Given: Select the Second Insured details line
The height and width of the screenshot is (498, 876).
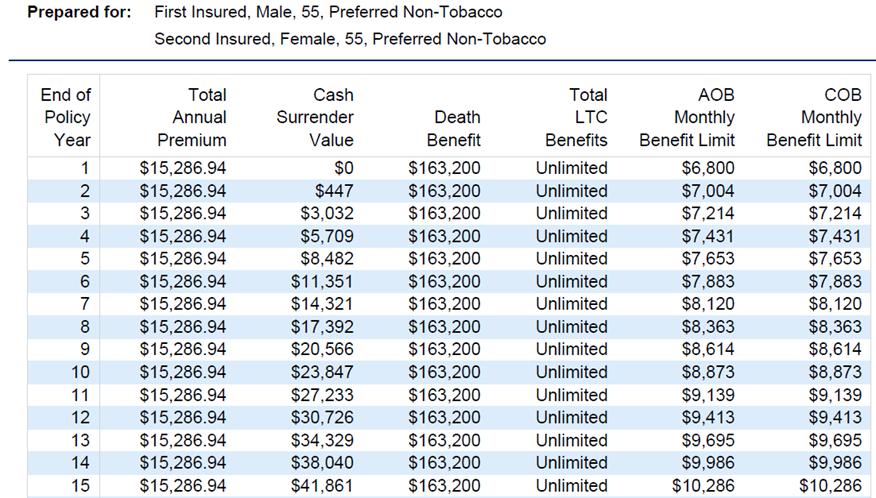Looking at the screenshot, I should 350,39.
